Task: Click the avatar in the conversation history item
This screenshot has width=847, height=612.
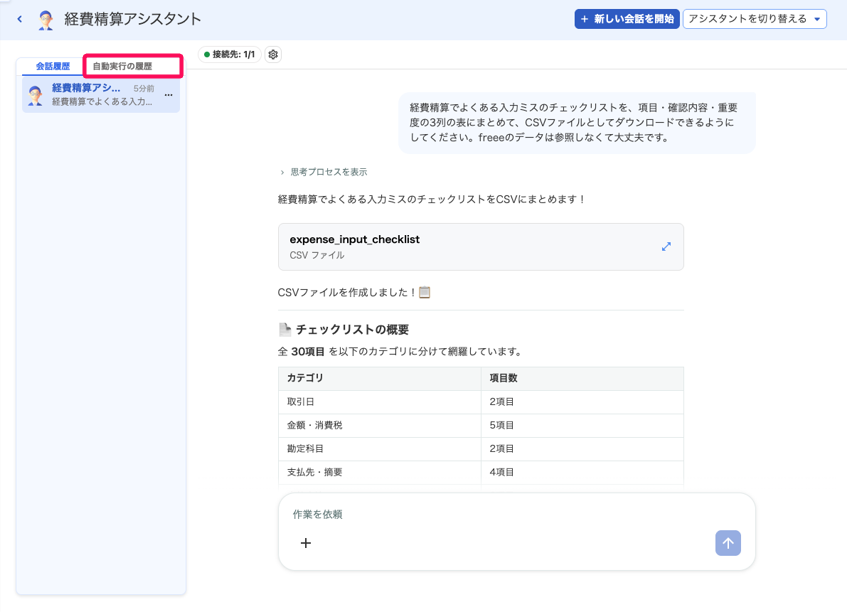Action: pyautogui.click(x=36, y=95)
